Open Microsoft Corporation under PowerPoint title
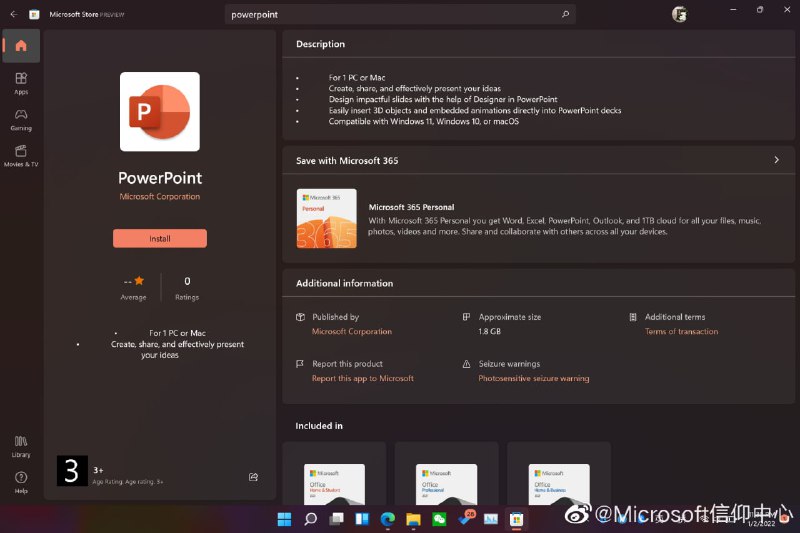 click(x=160, y=196)
